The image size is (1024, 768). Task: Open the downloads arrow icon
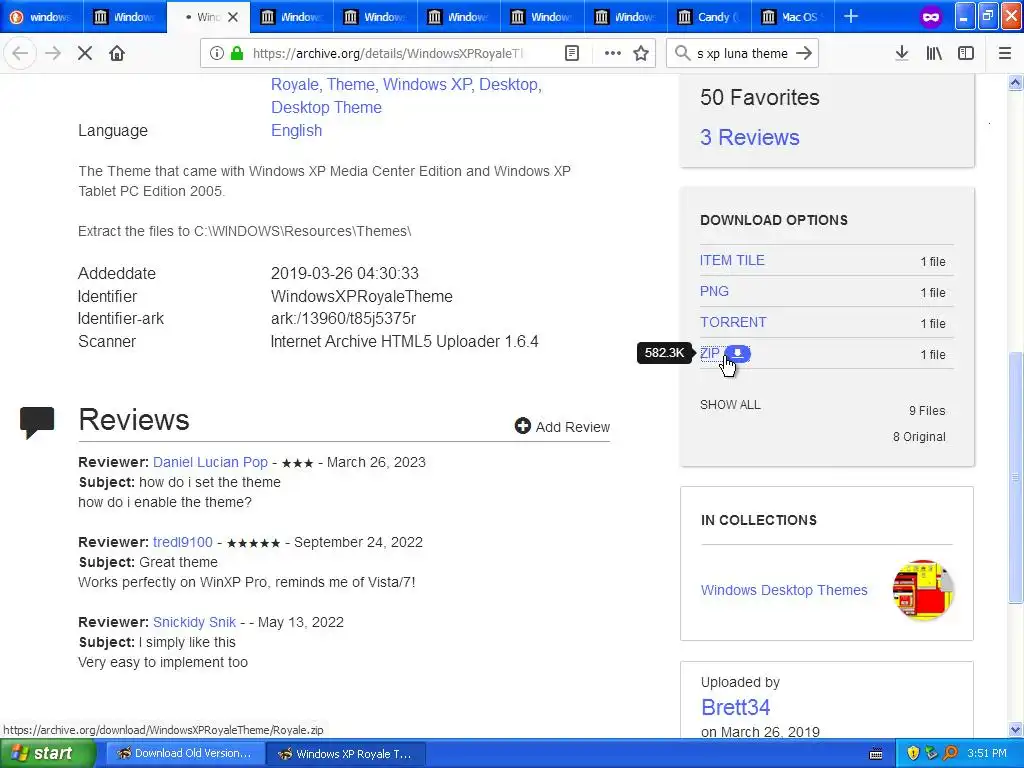[902, 54]
